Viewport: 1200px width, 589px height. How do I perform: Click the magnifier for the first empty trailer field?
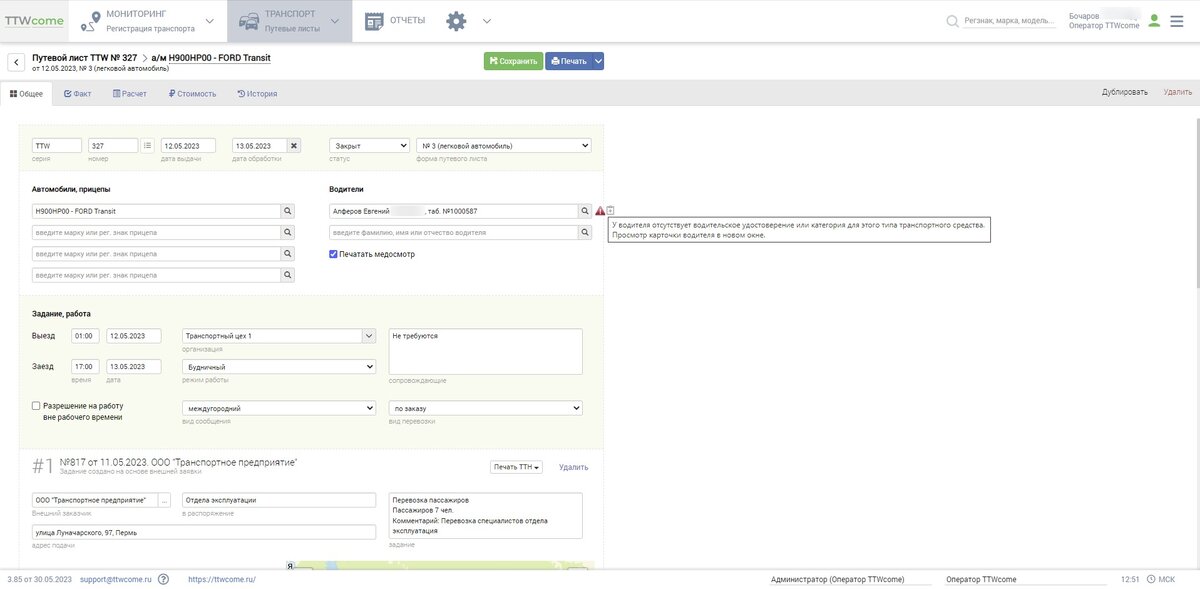tap(287, 232)
